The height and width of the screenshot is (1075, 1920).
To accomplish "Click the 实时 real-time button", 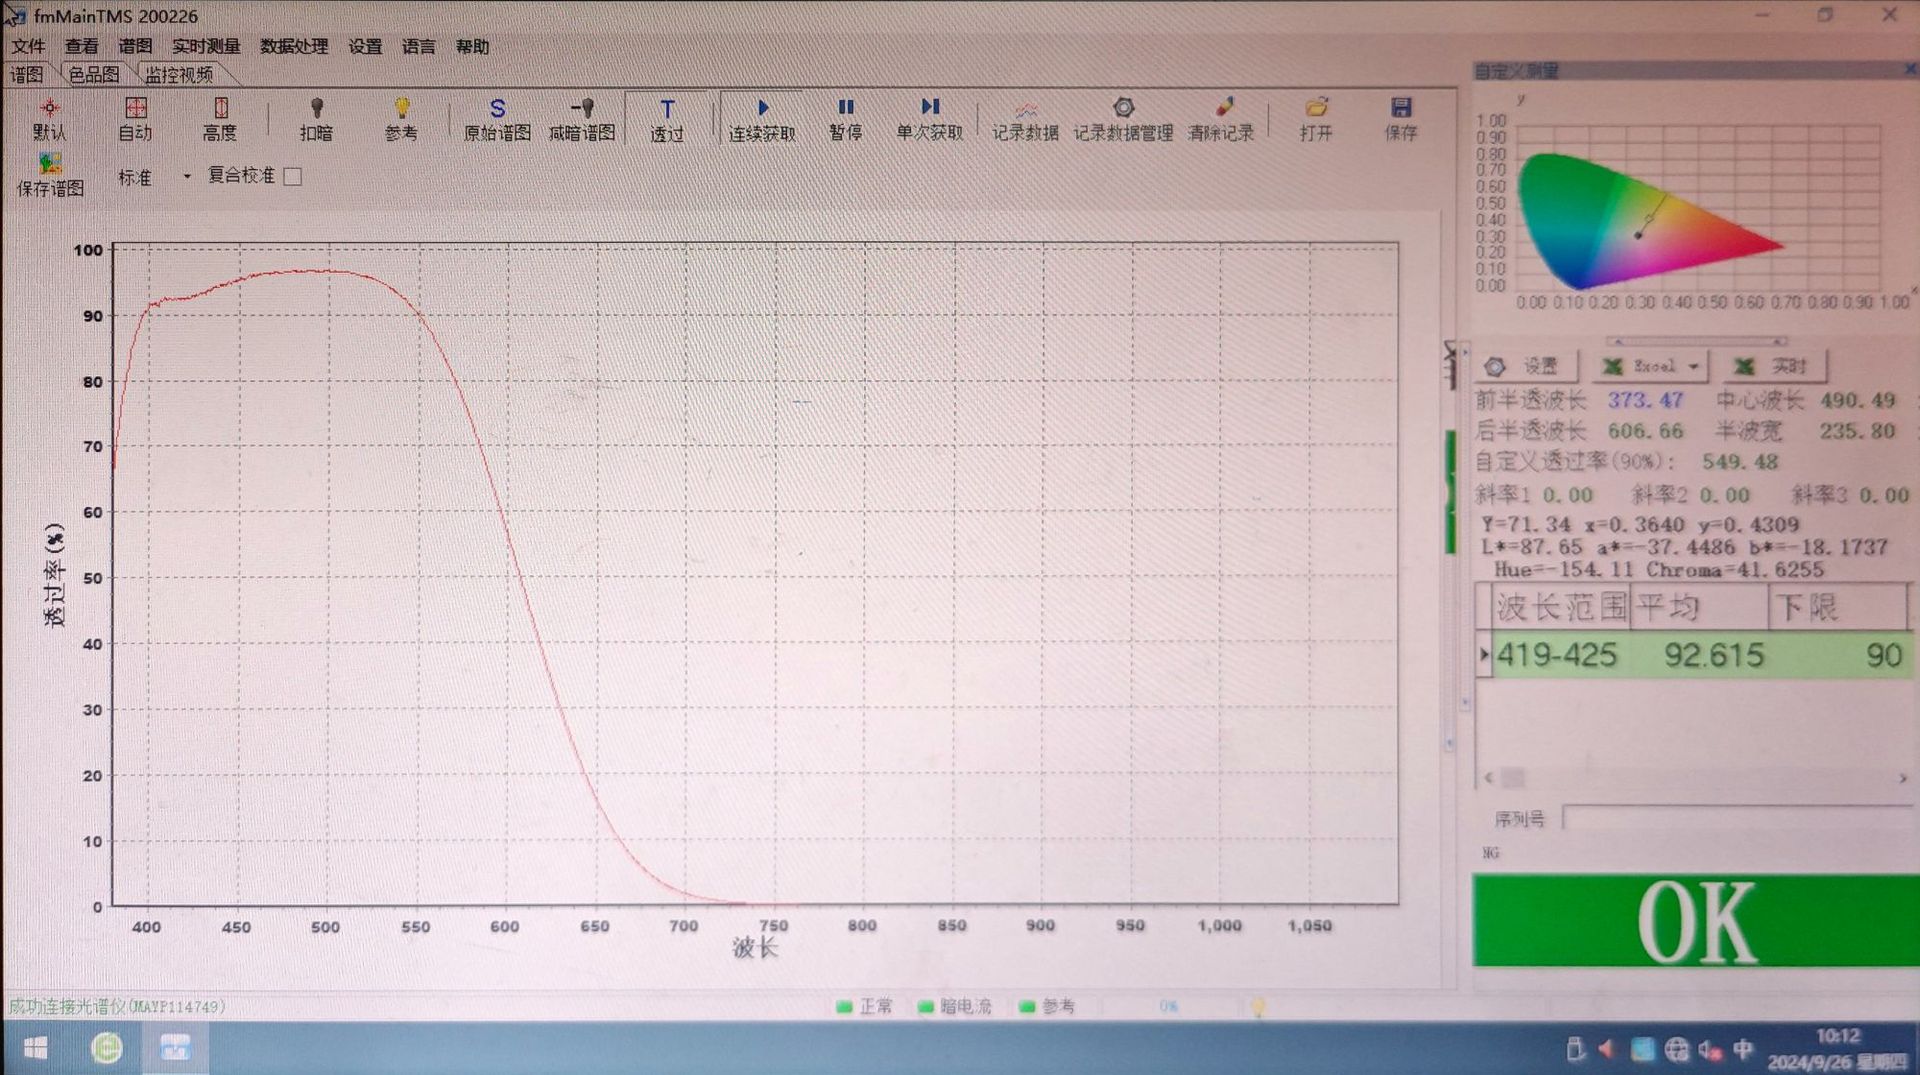I will tap(1774, 367).
